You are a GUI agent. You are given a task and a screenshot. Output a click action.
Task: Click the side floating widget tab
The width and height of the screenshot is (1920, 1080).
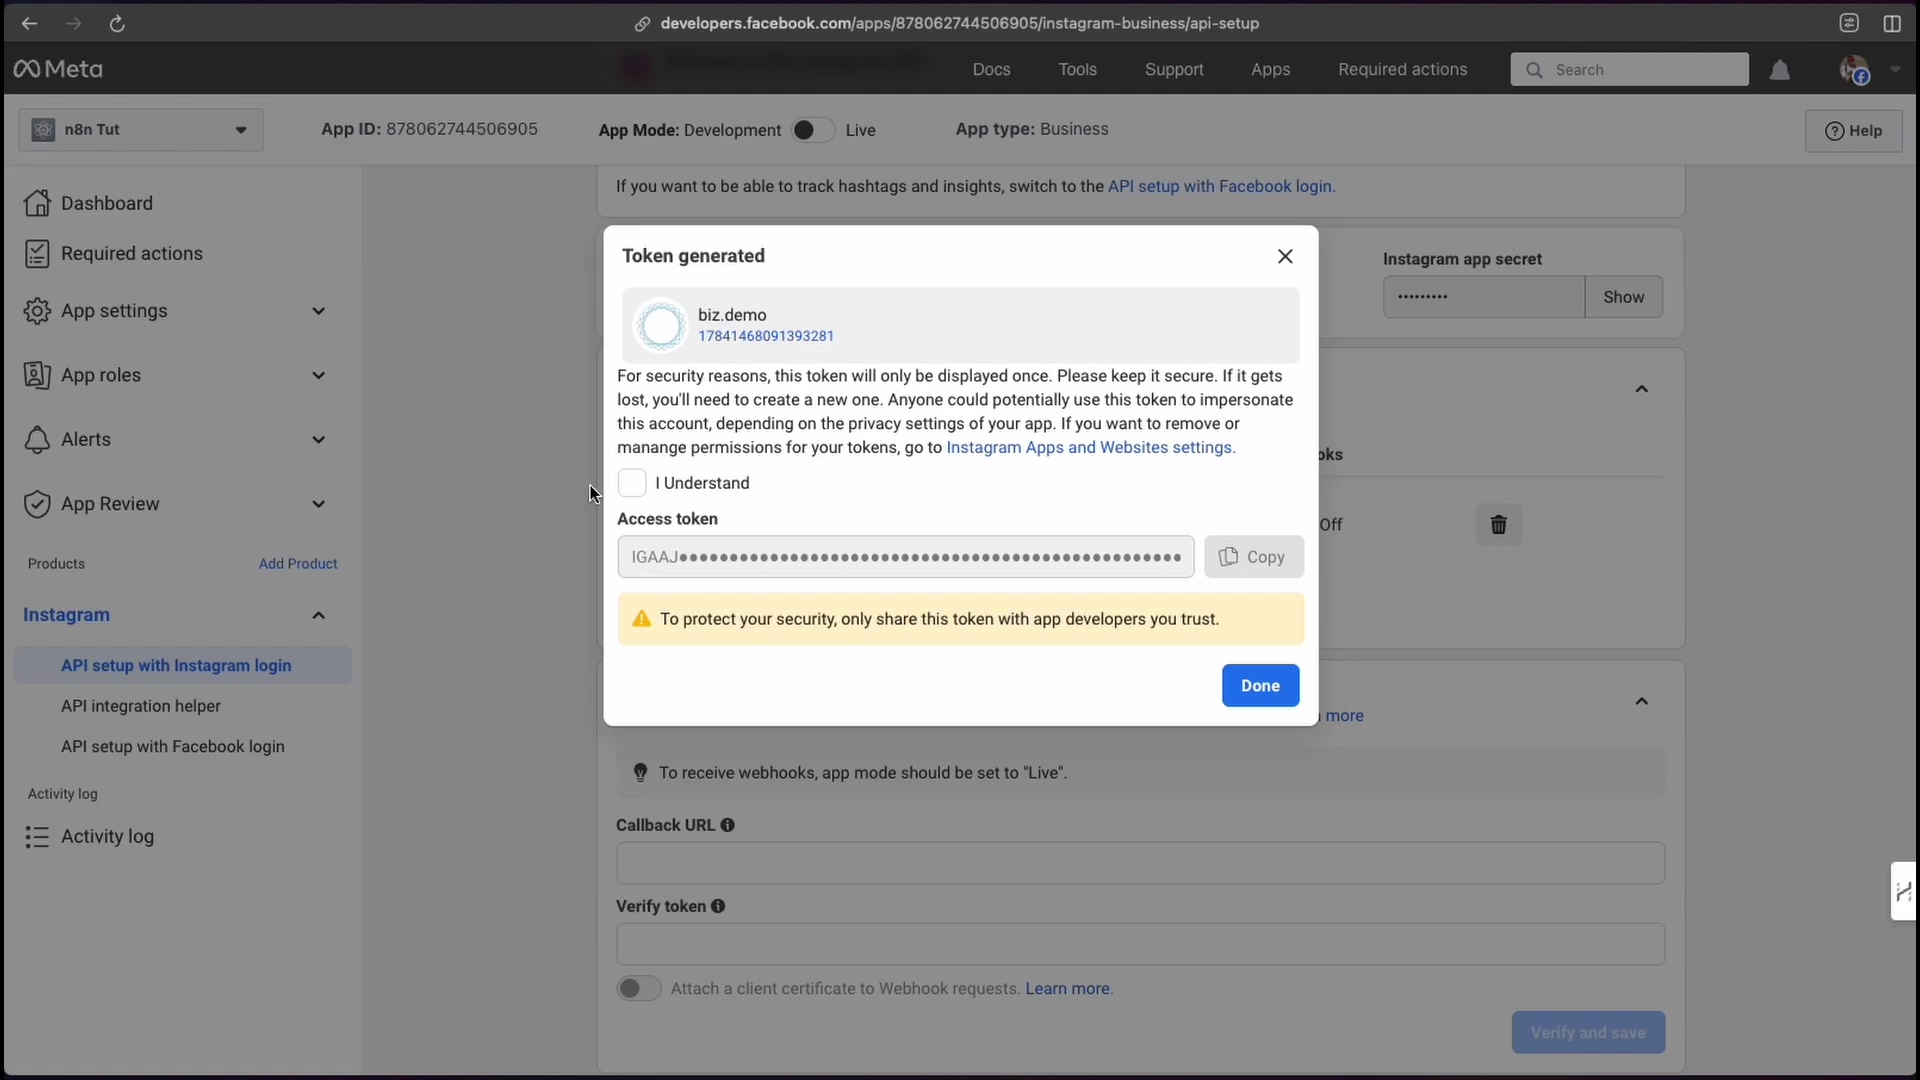[1904, 890]
